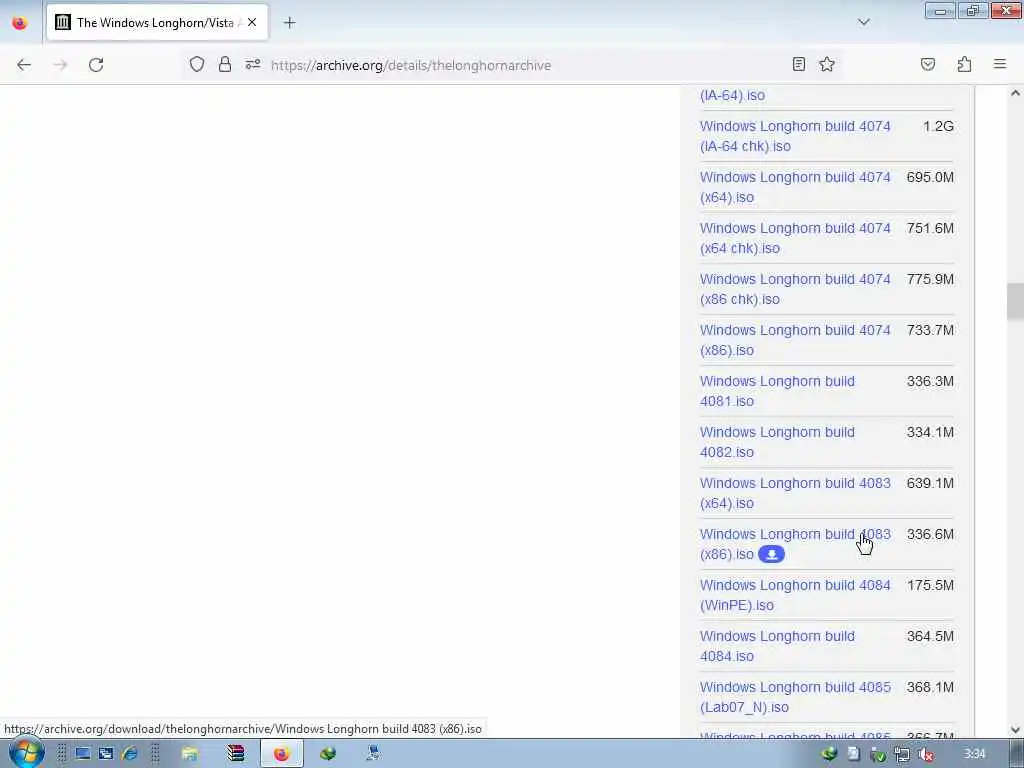This screenshot has width=1024, height=768.
Task: Click the Show Desktop quick launch icon
Action: pos(82,754)
